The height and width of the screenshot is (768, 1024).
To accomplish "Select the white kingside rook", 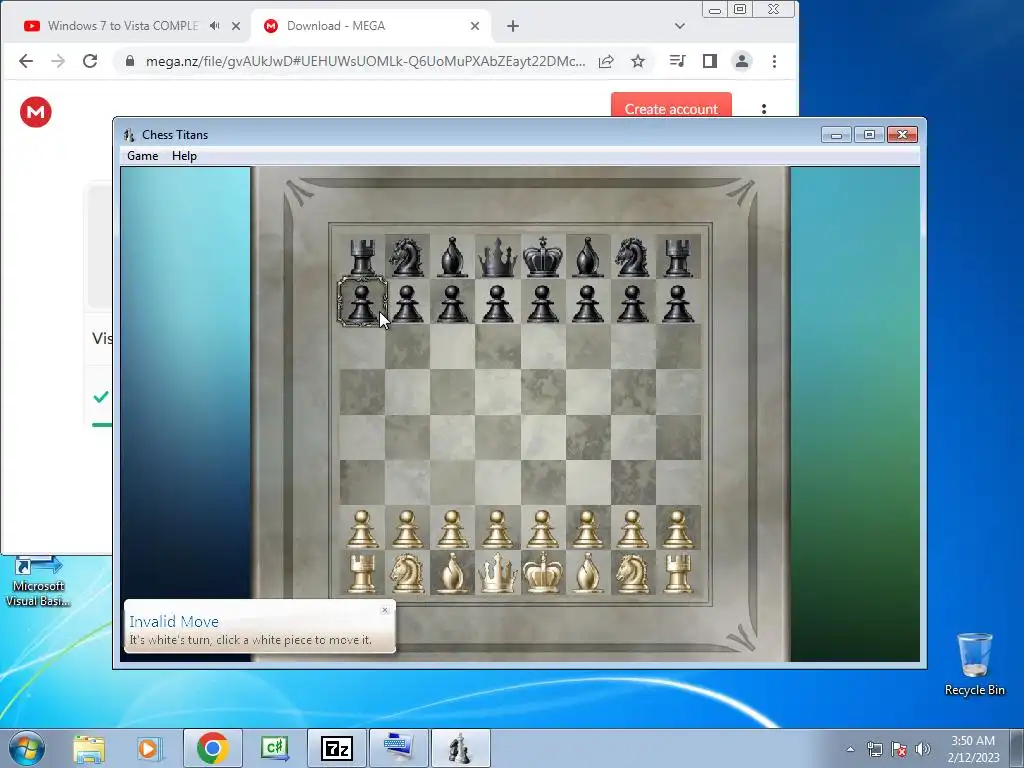I will point(678,573).
